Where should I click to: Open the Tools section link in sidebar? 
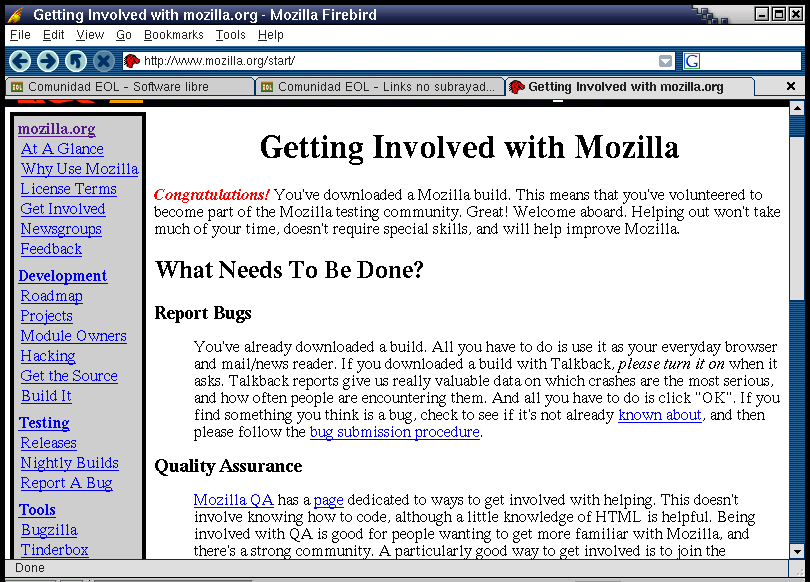pos(37,510)
